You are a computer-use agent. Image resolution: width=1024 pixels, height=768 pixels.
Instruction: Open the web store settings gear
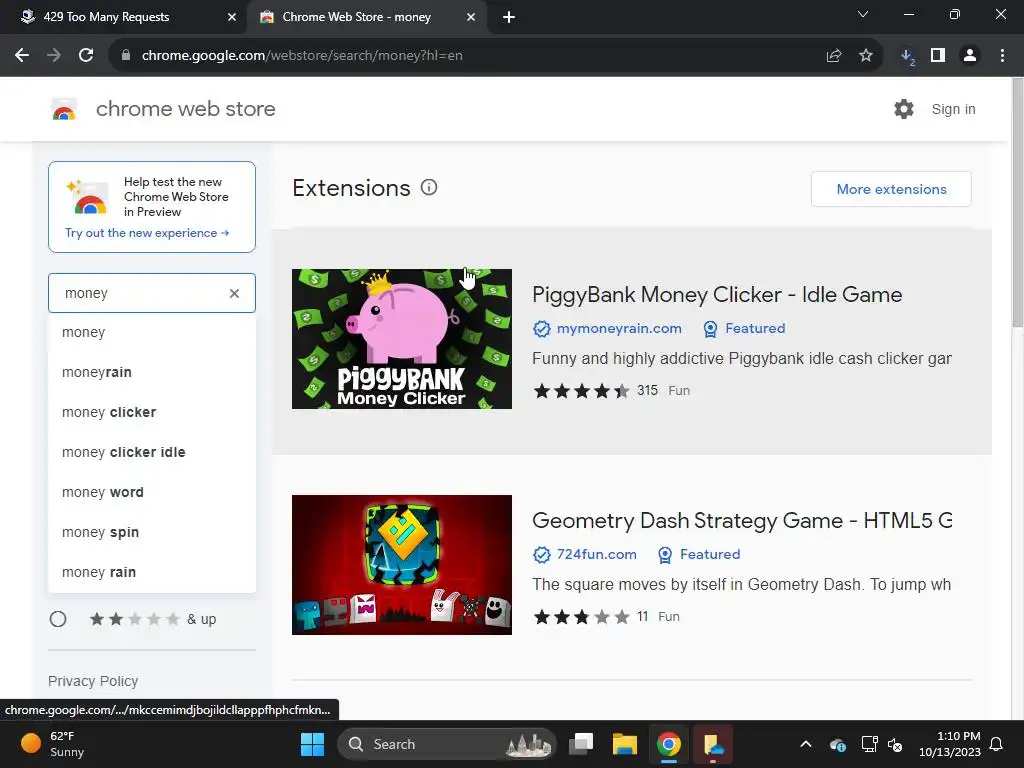coord(904,109)
